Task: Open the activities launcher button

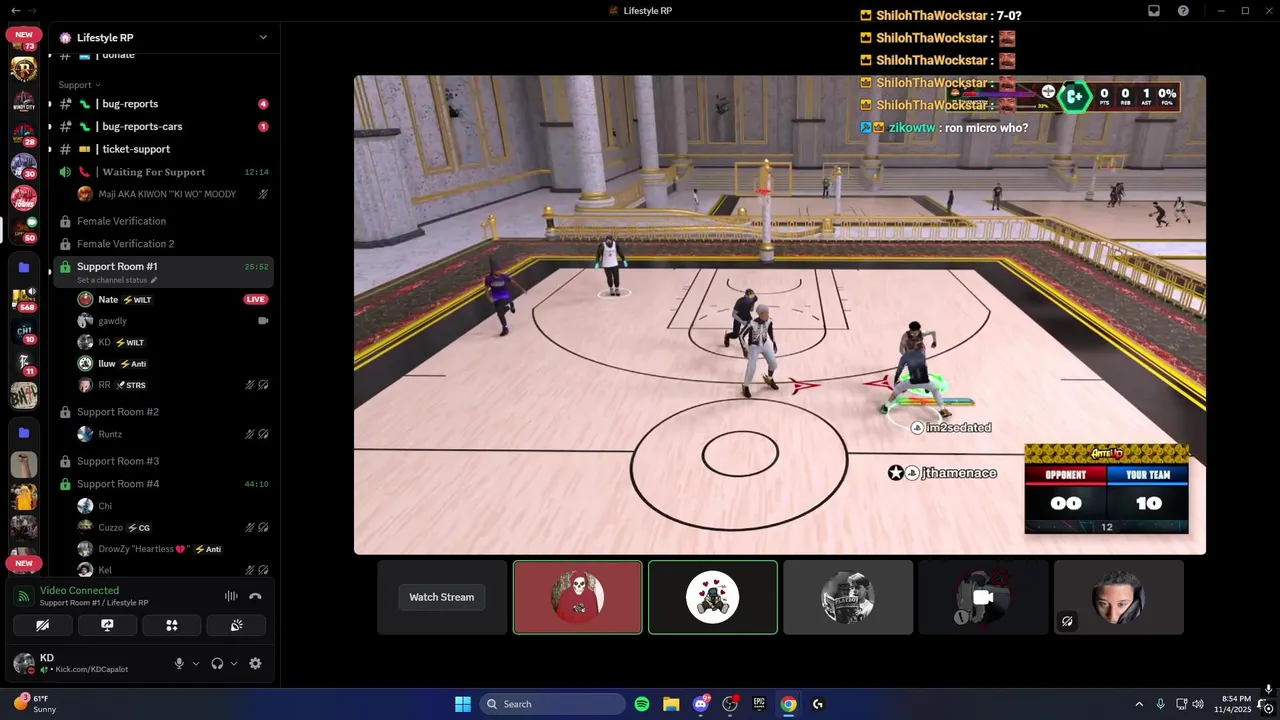Action: (x=172, y=625)
